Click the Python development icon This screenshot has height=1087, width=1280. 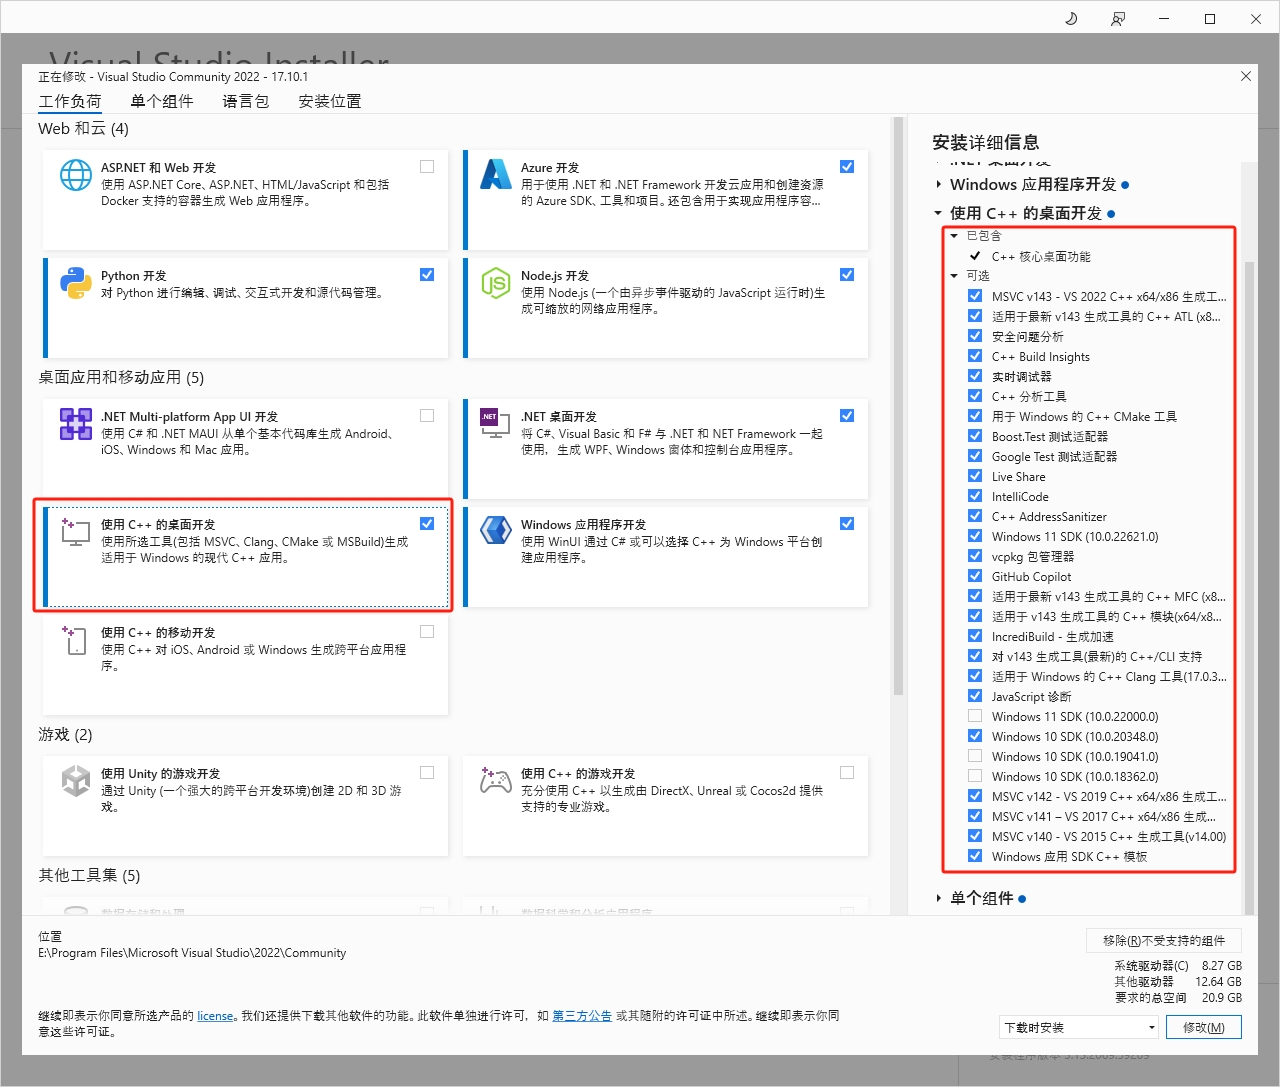click(x=76, y=283)
